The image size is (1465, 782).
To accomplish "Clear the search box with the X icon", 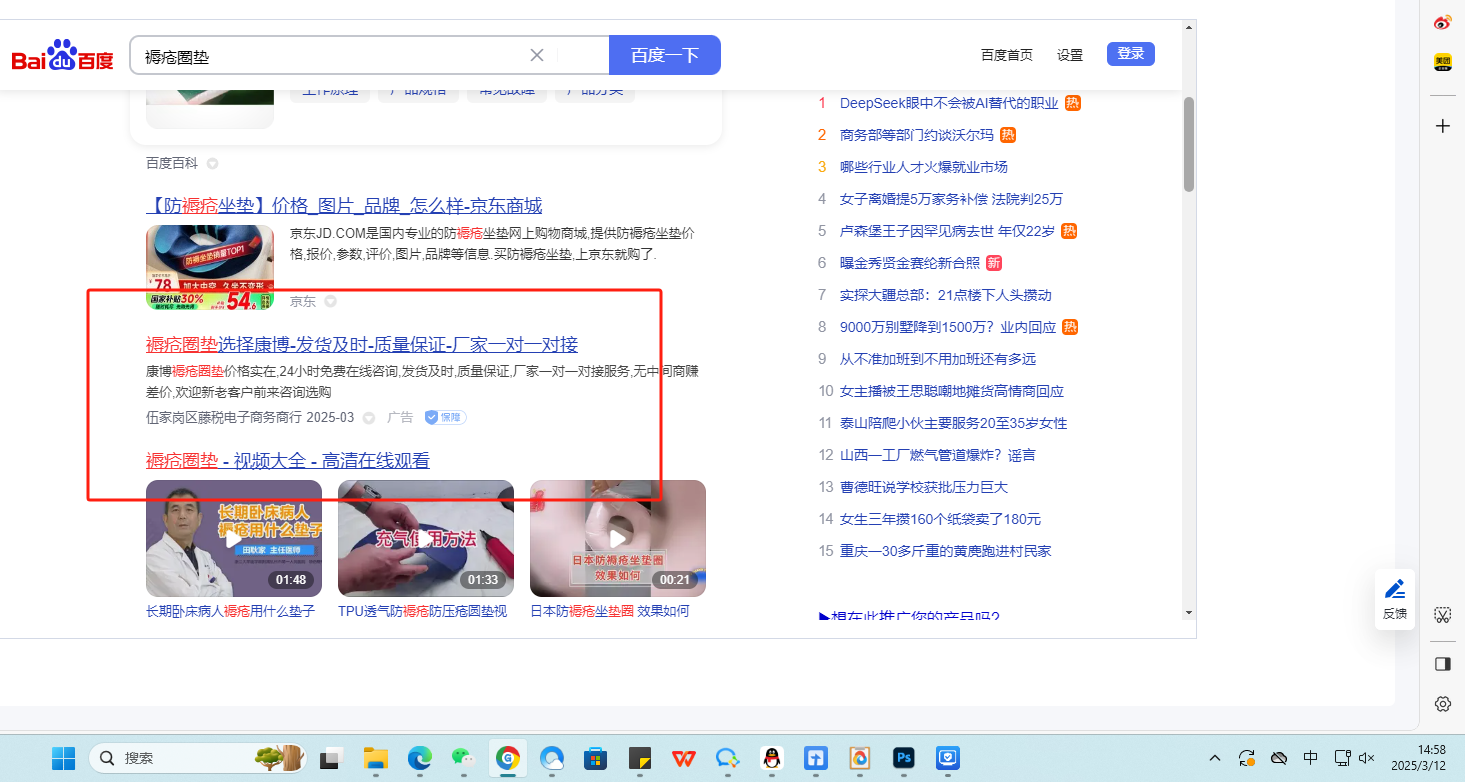I will (x=537, y=55).
